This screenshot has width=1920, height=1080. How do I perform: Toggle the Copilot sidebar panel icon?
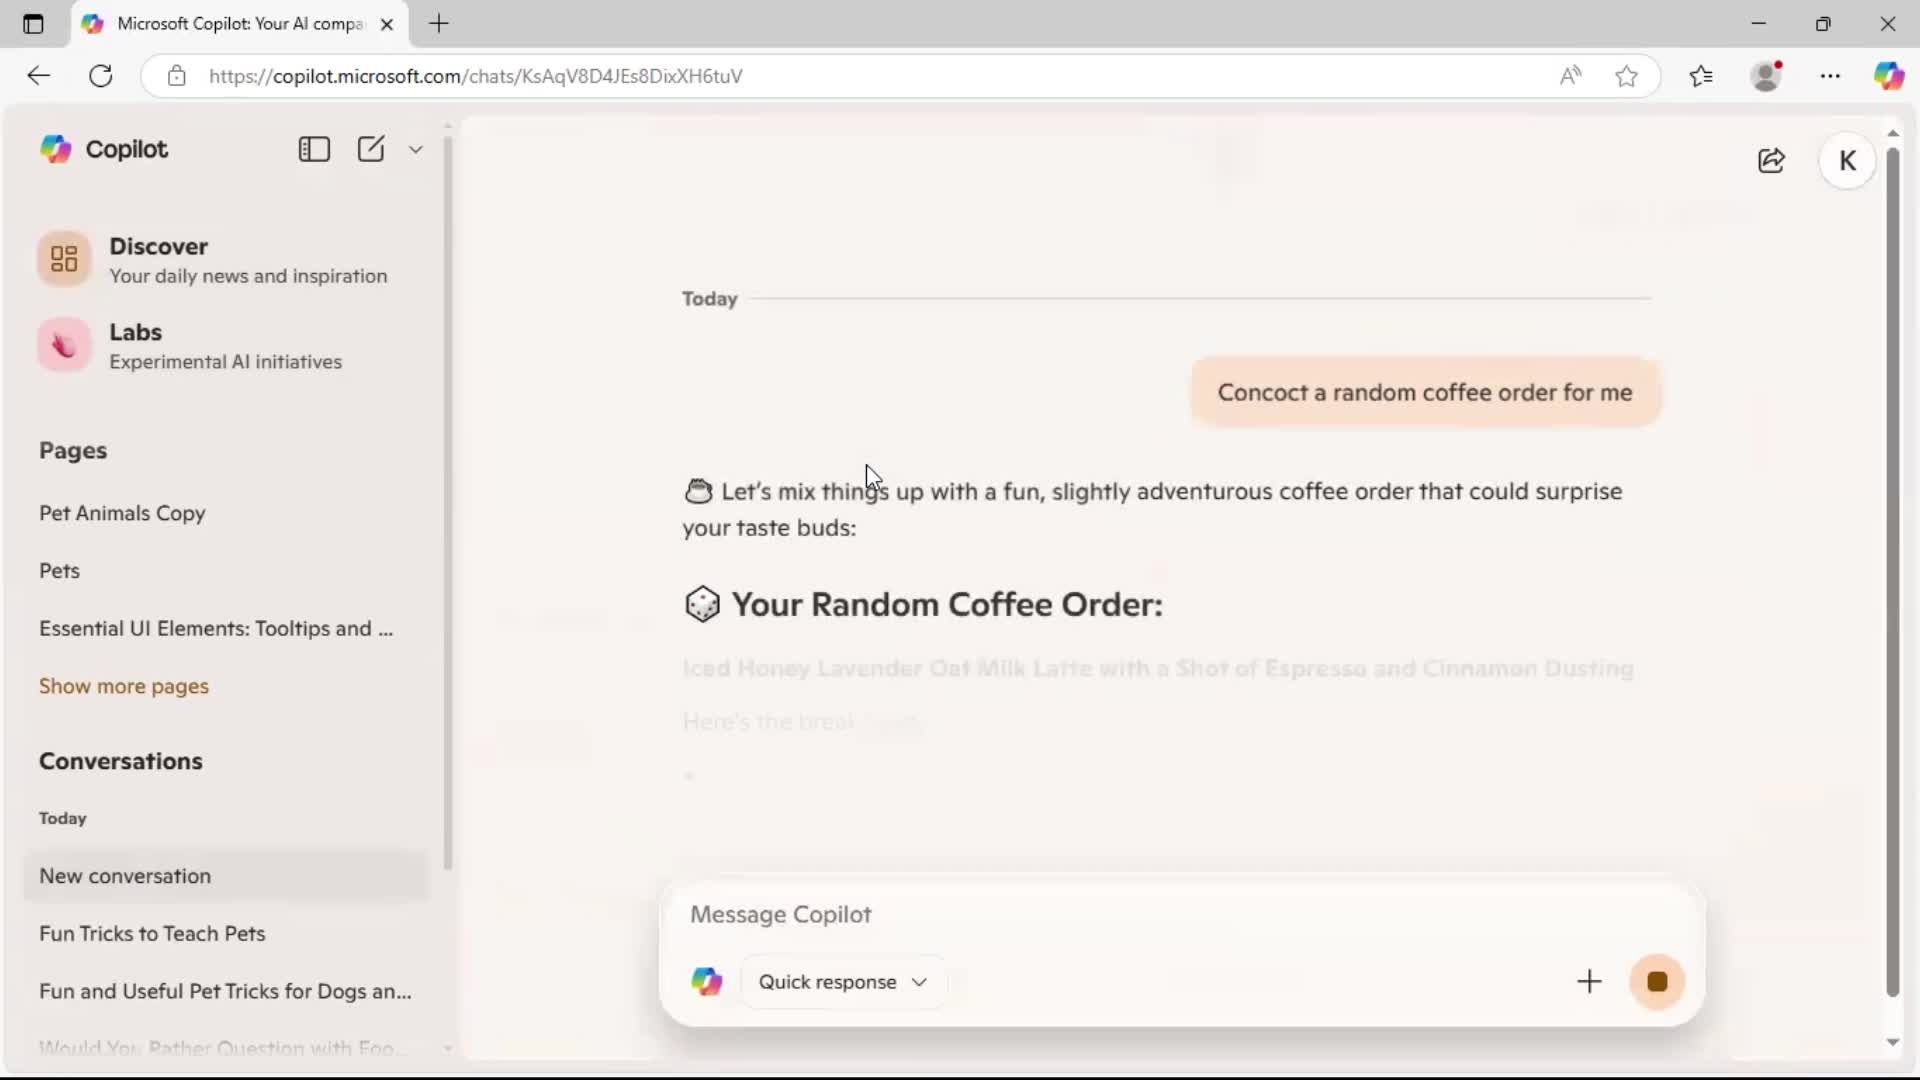point(314,149)
